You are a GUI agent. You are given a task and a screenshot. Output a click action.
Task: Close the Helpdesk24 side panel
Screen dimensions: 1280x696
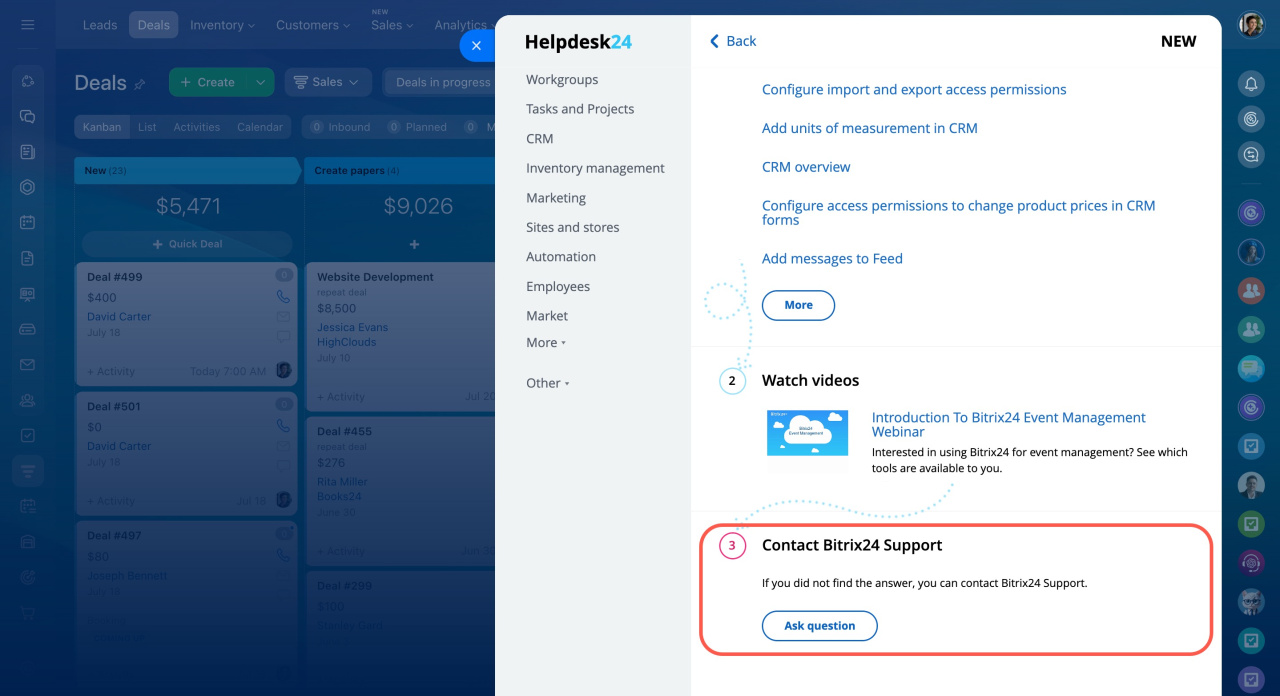pos(476,45)
